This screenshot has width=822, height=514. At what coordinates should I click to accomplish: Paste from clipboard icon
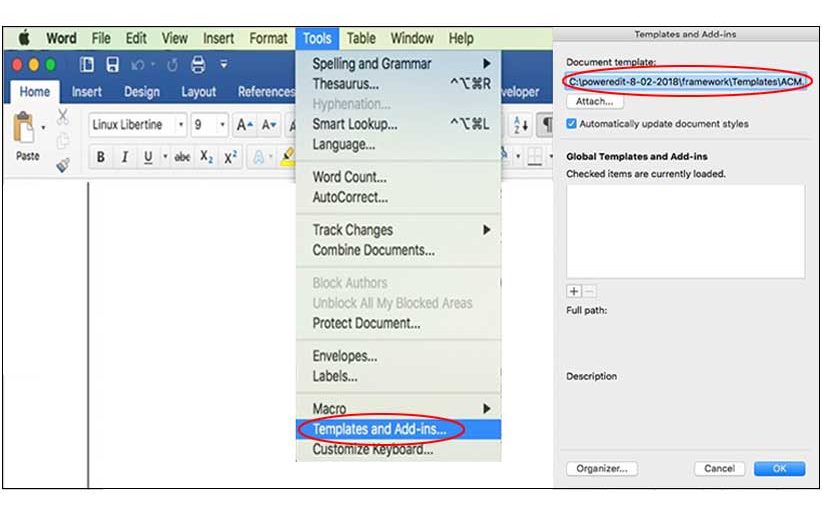coord(24,127)
